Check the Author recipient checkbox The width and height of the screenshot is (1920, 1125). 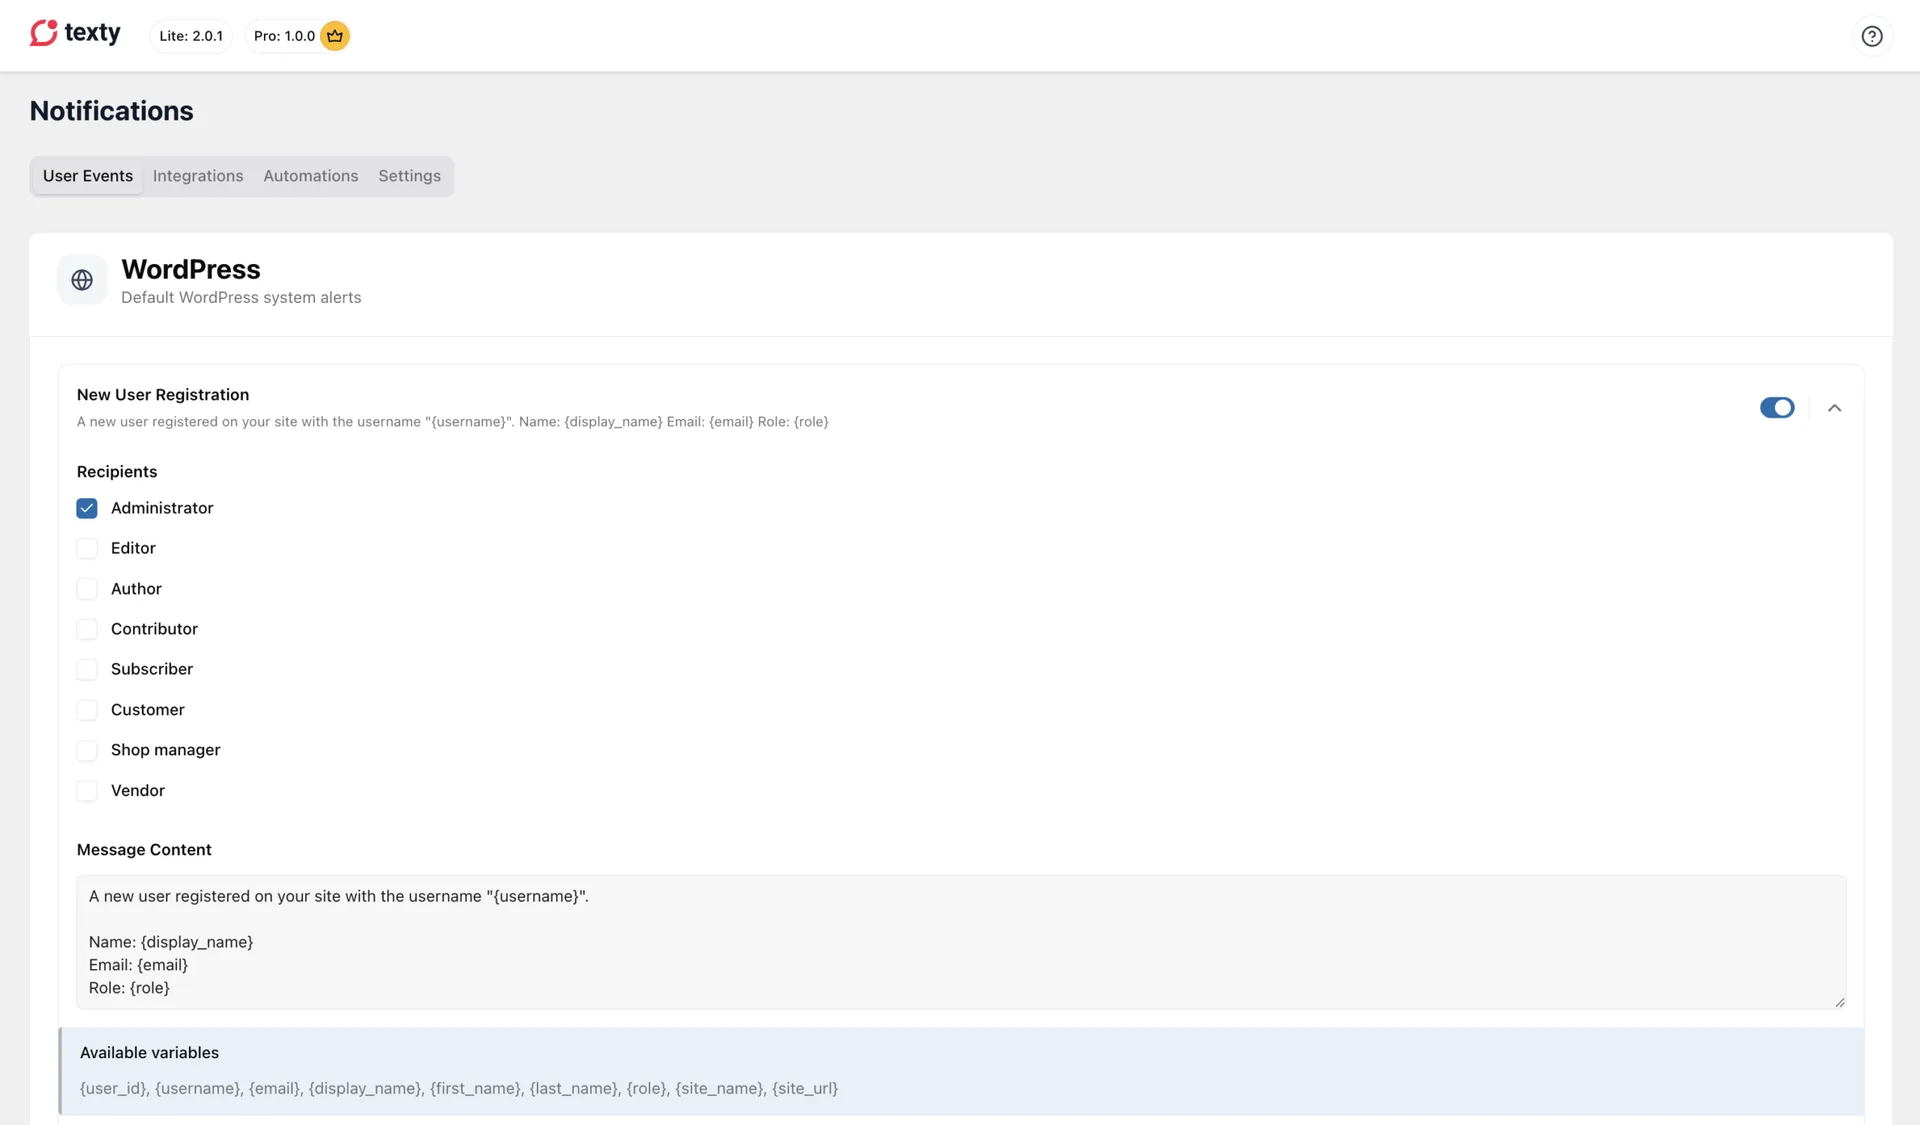click(87, 589)
